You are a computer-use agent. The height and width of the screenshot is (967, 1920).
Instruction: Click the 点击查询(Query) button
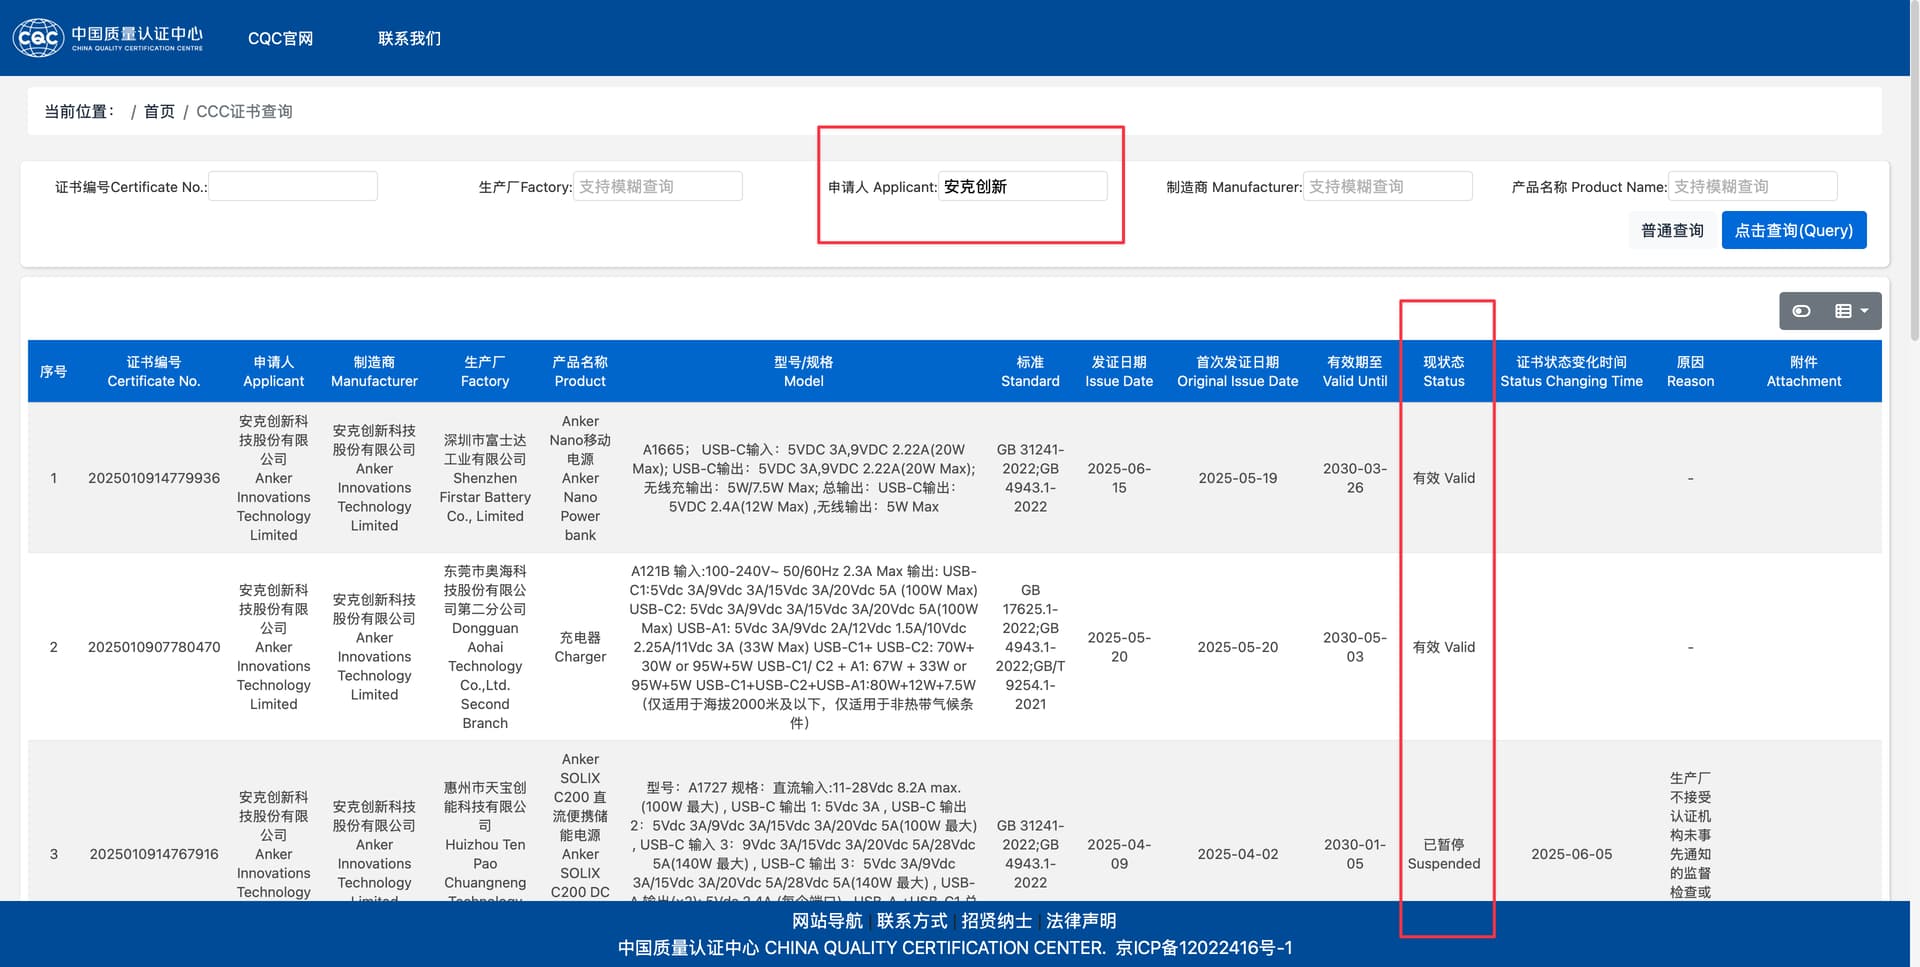[x=1794, y=230]
